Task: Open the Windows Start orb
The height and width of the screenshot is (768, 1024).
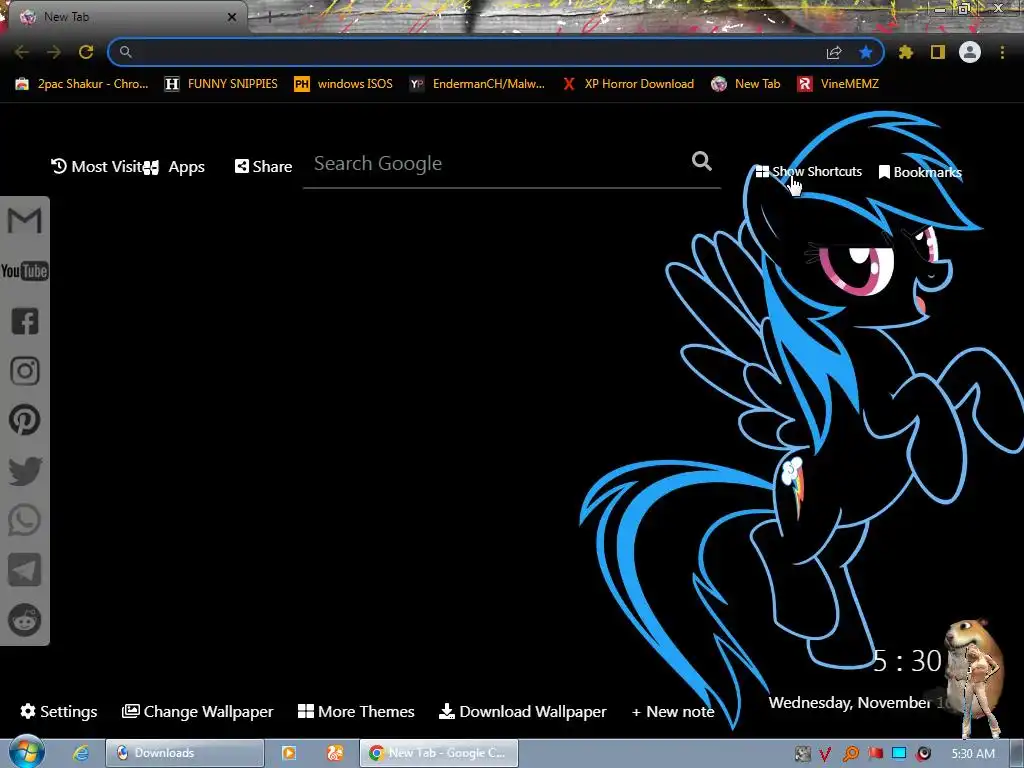Action: [26, 752]
